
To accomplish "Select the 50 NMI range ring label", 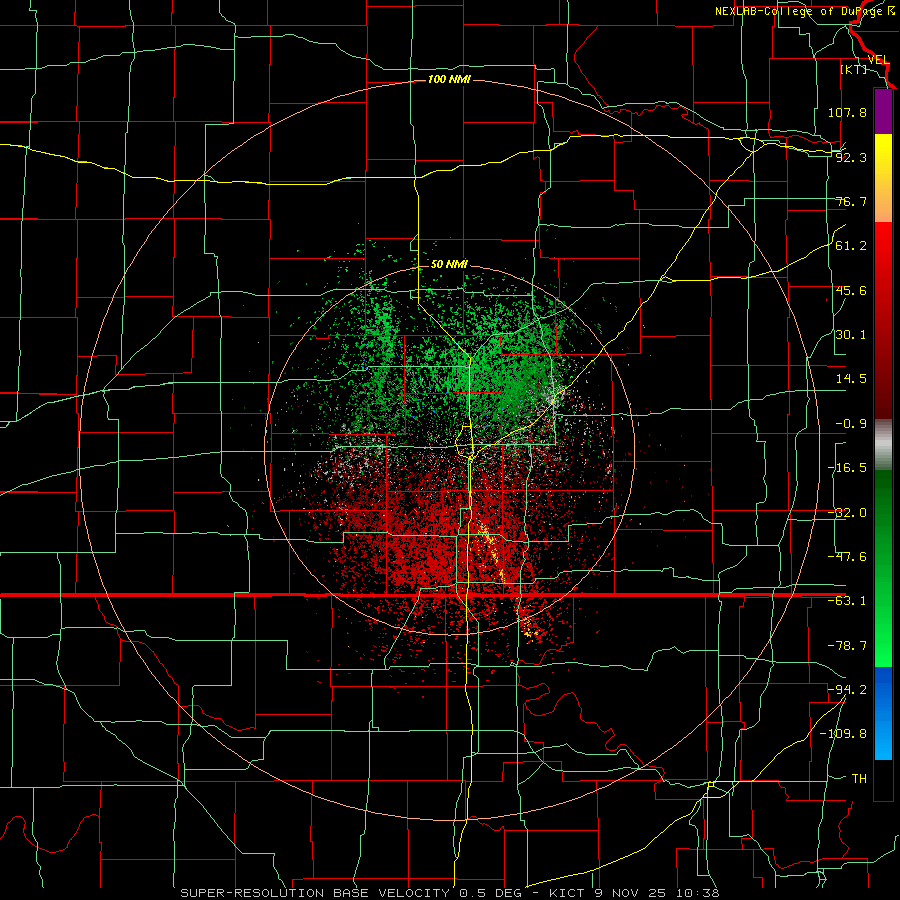I will pyautogui.click(x=449, y=264).
